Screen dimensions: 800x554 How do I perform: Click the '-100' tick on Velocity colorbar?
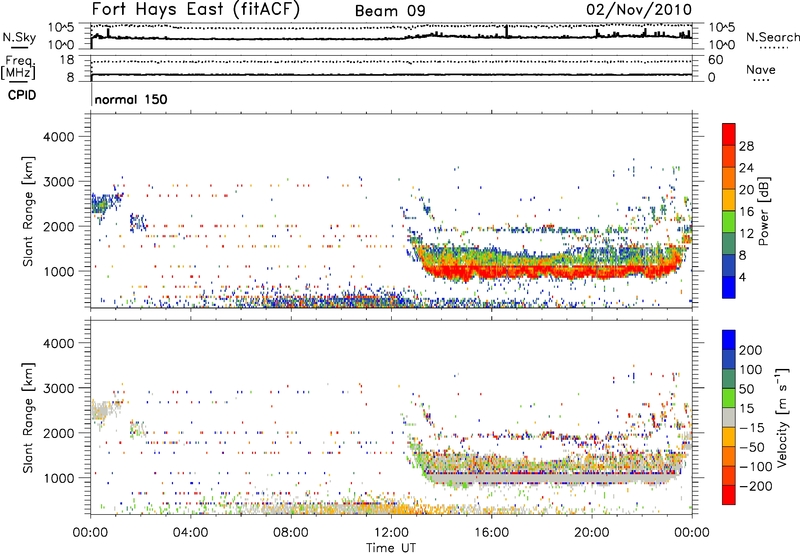pos(755,467)
